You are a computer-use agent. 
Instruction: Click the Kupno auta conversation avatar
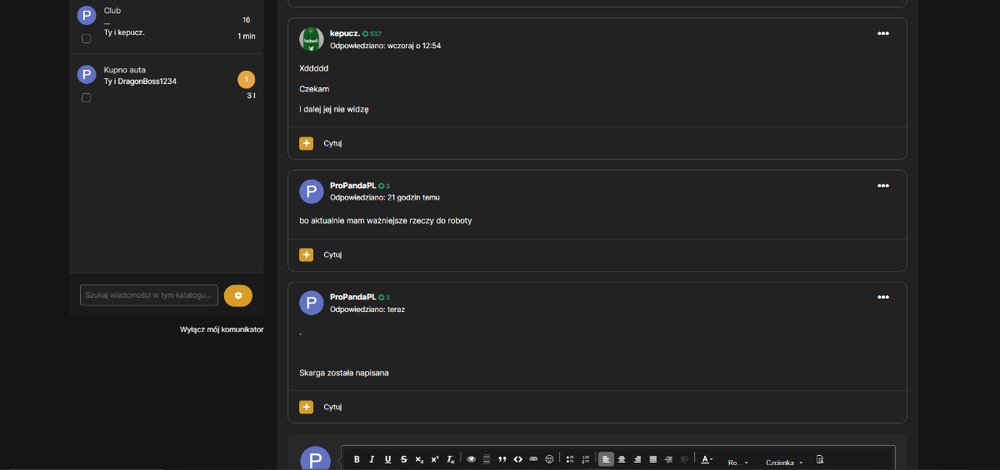(86, 75)
